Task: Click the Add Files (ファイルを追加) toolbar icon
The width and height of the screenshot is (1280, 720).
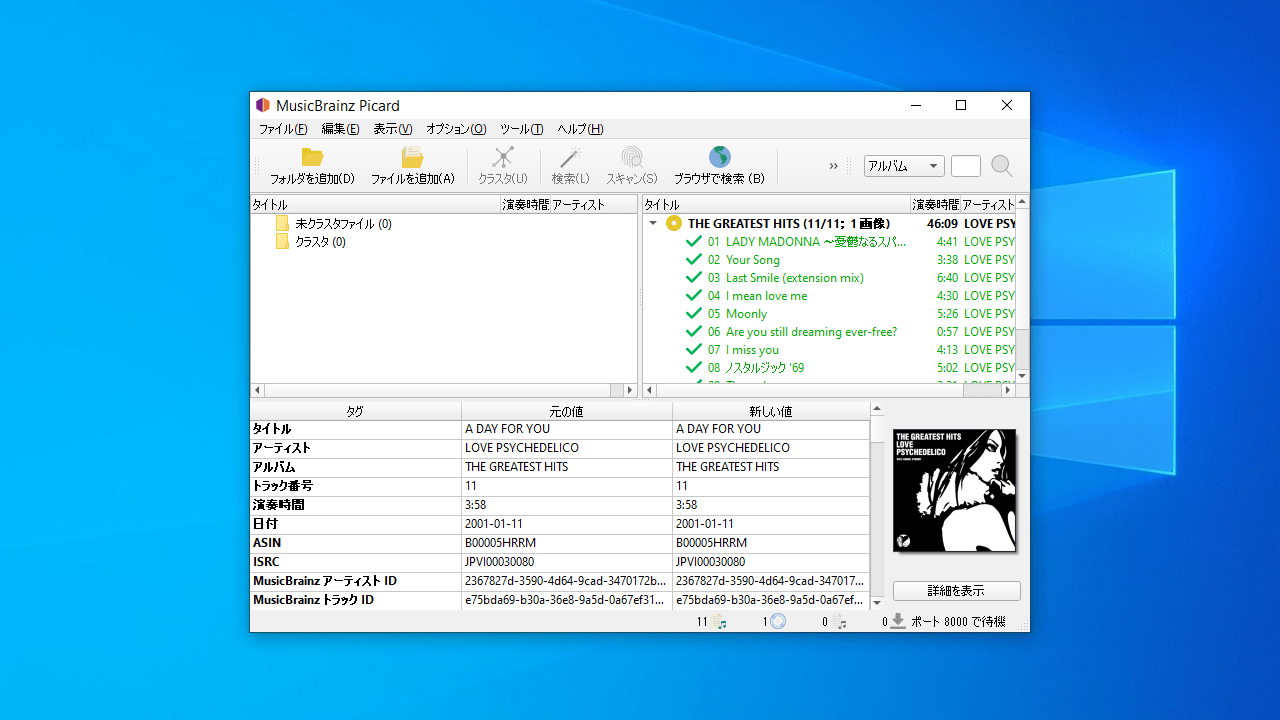Action: pyautogui.click(x=412, y=157)
